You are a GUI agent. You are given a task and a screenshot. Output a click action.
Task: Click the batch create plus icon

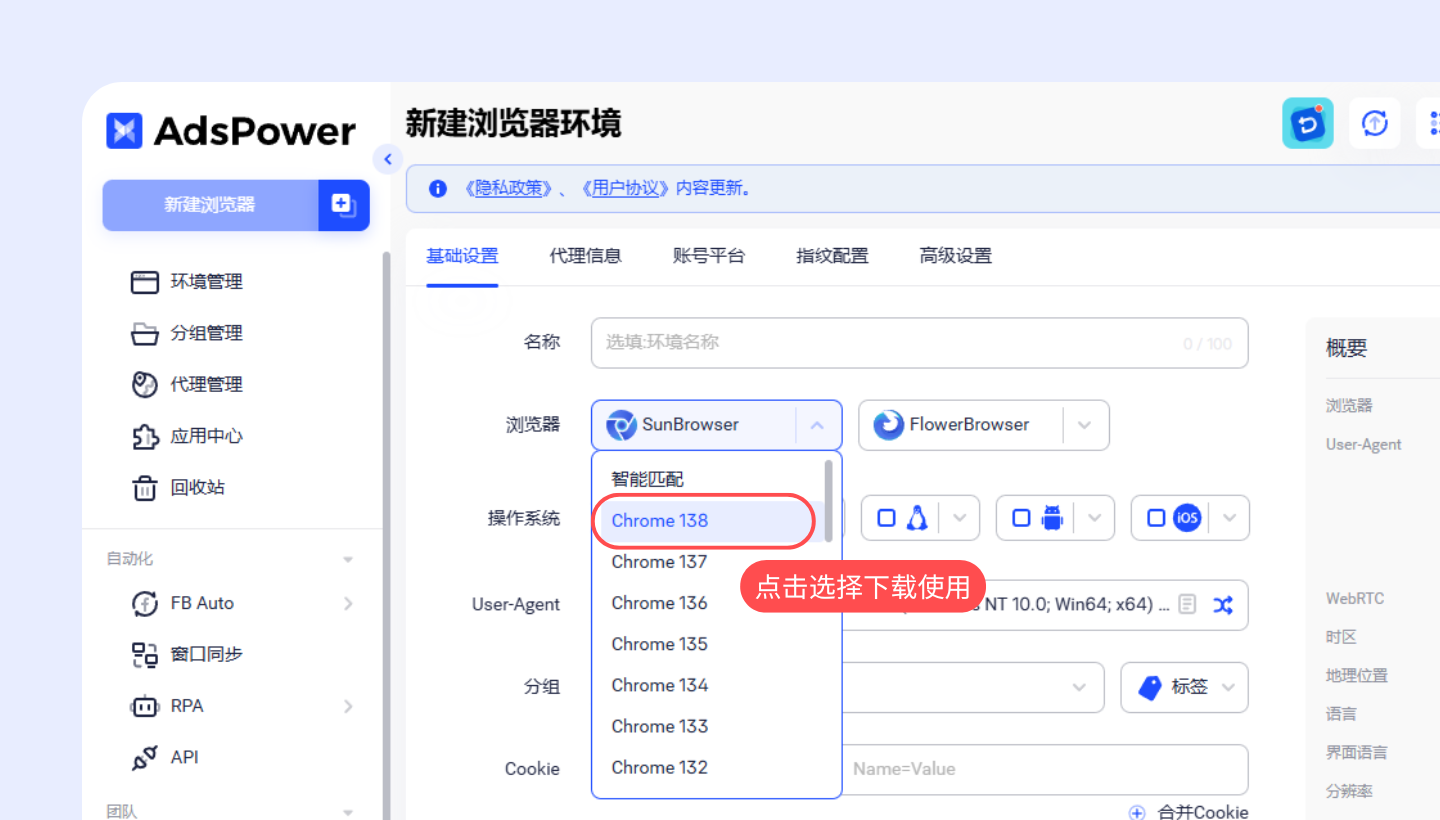tap(344, 205)
